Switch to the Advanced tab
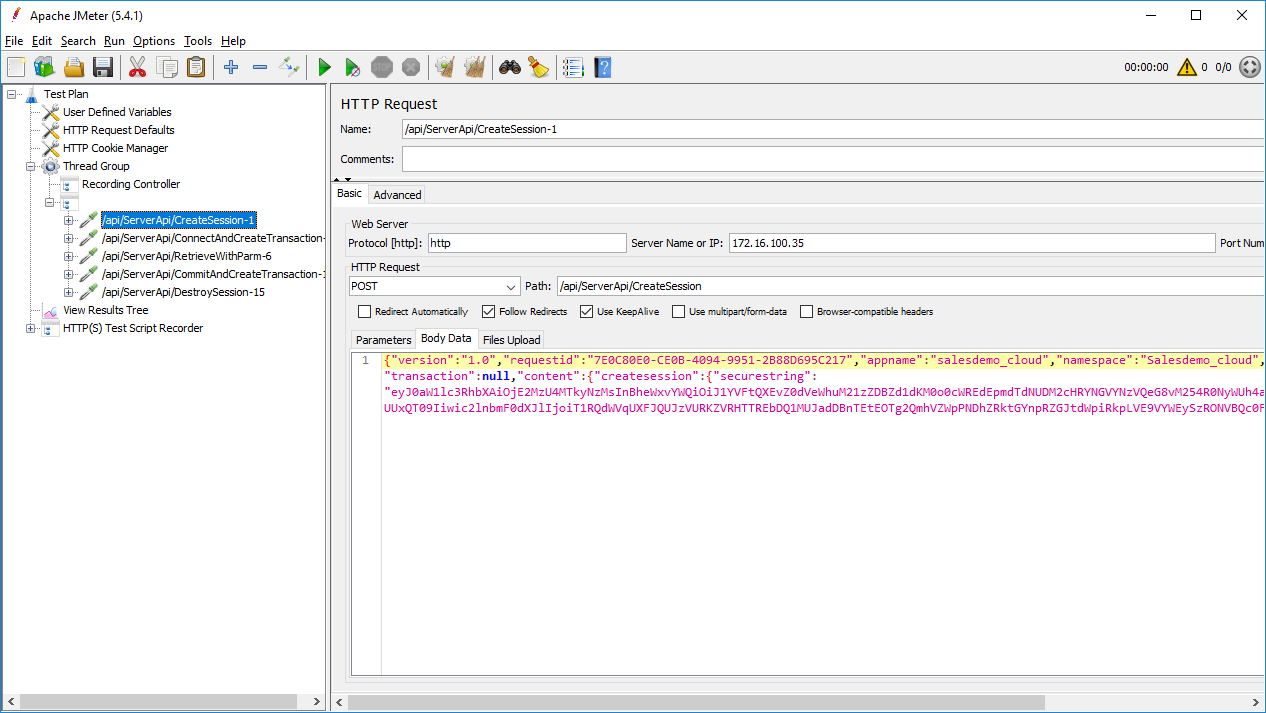 tap(397, 195)
